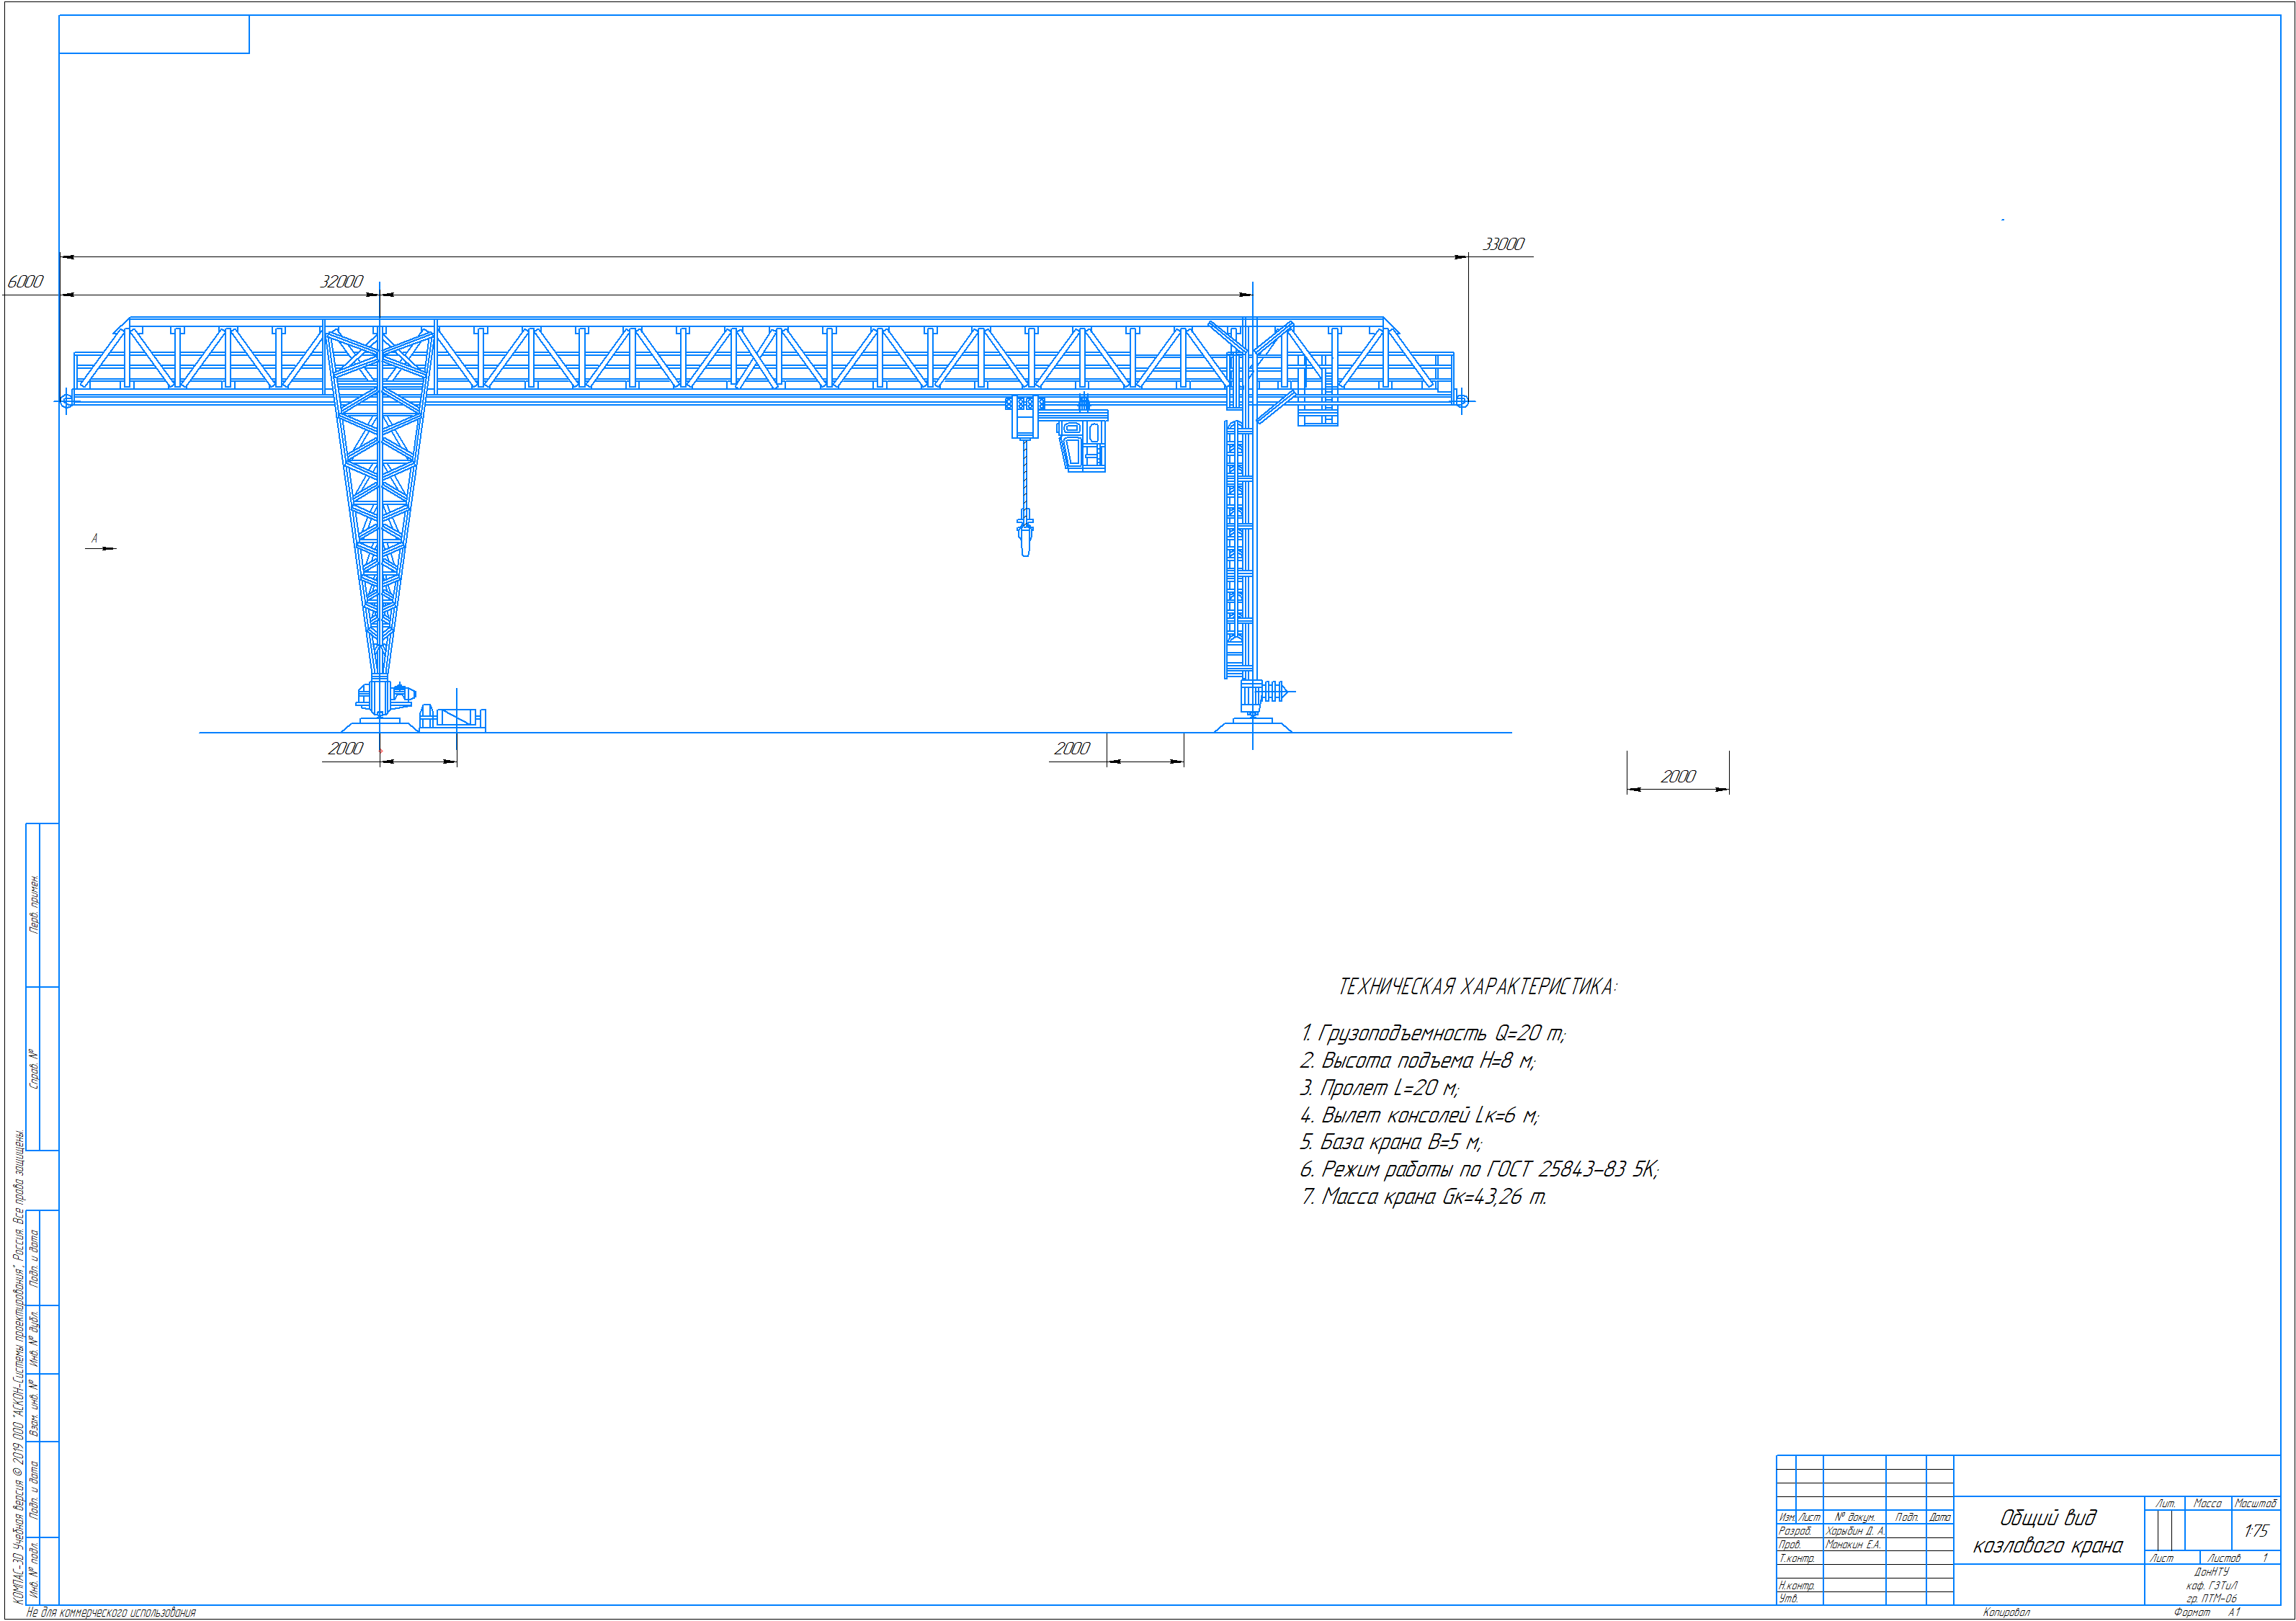Select the rail stop beside left leg

tap(453, 718)
